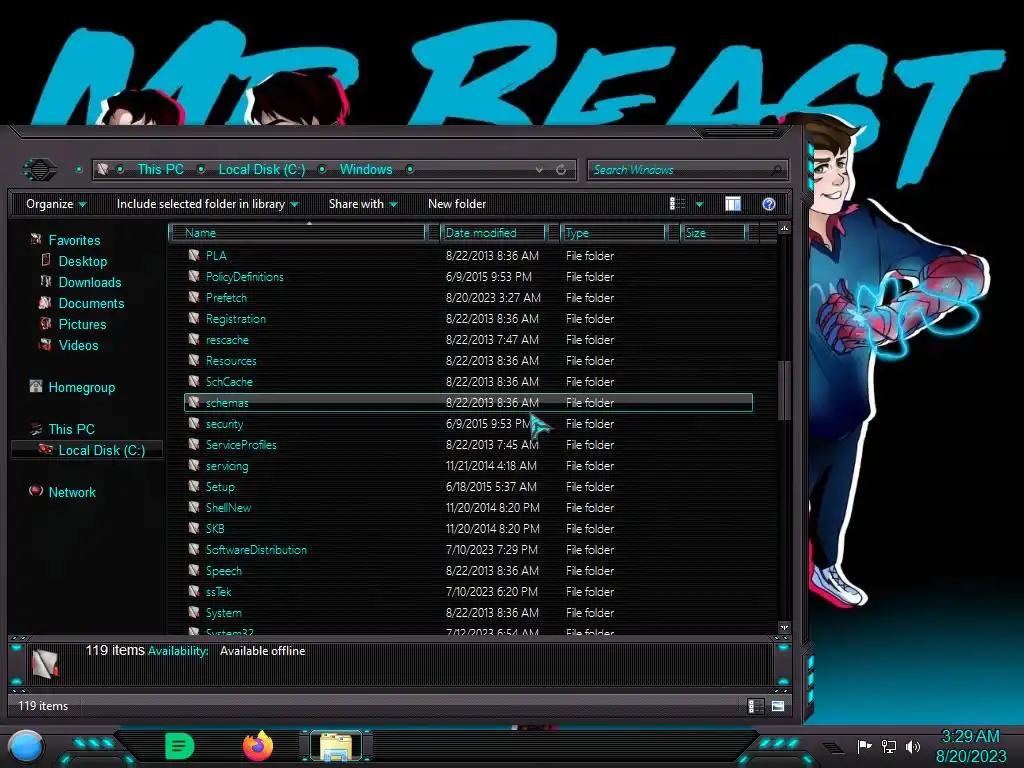
Task: Select the SKB folder icon
Action: (194, 528)
